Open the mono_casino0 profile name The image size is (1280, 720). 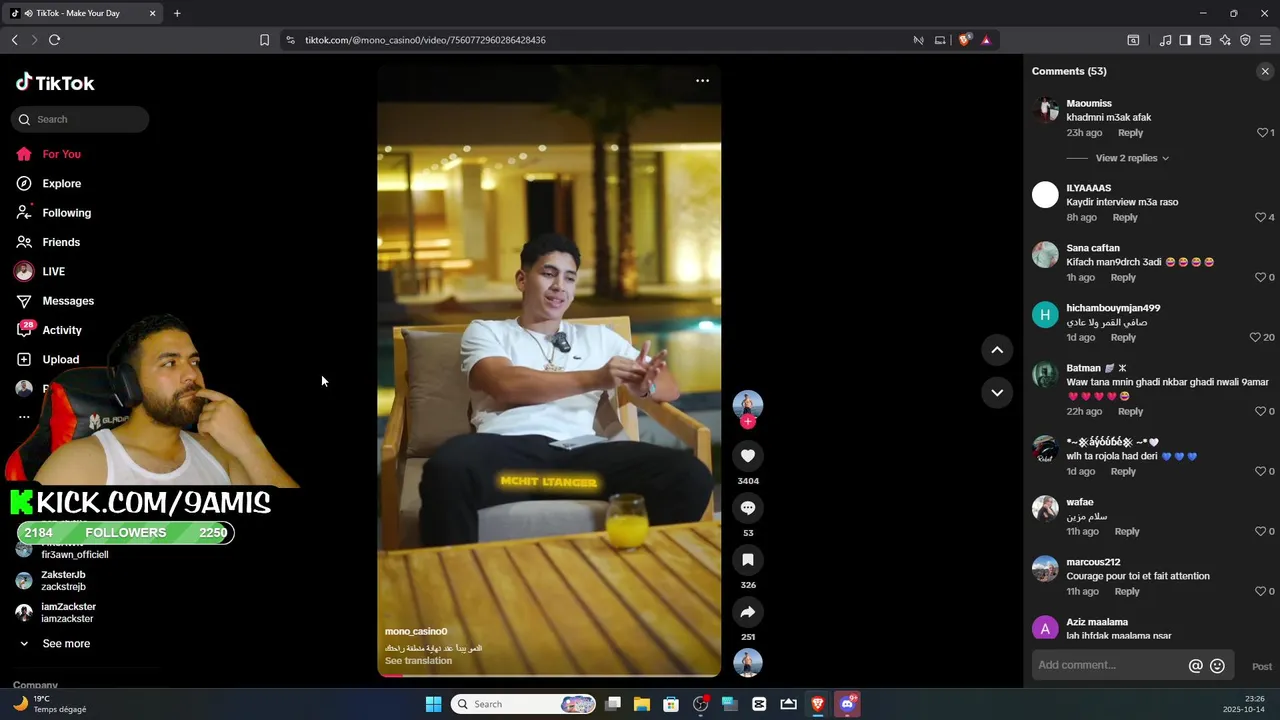coord(416,632)
